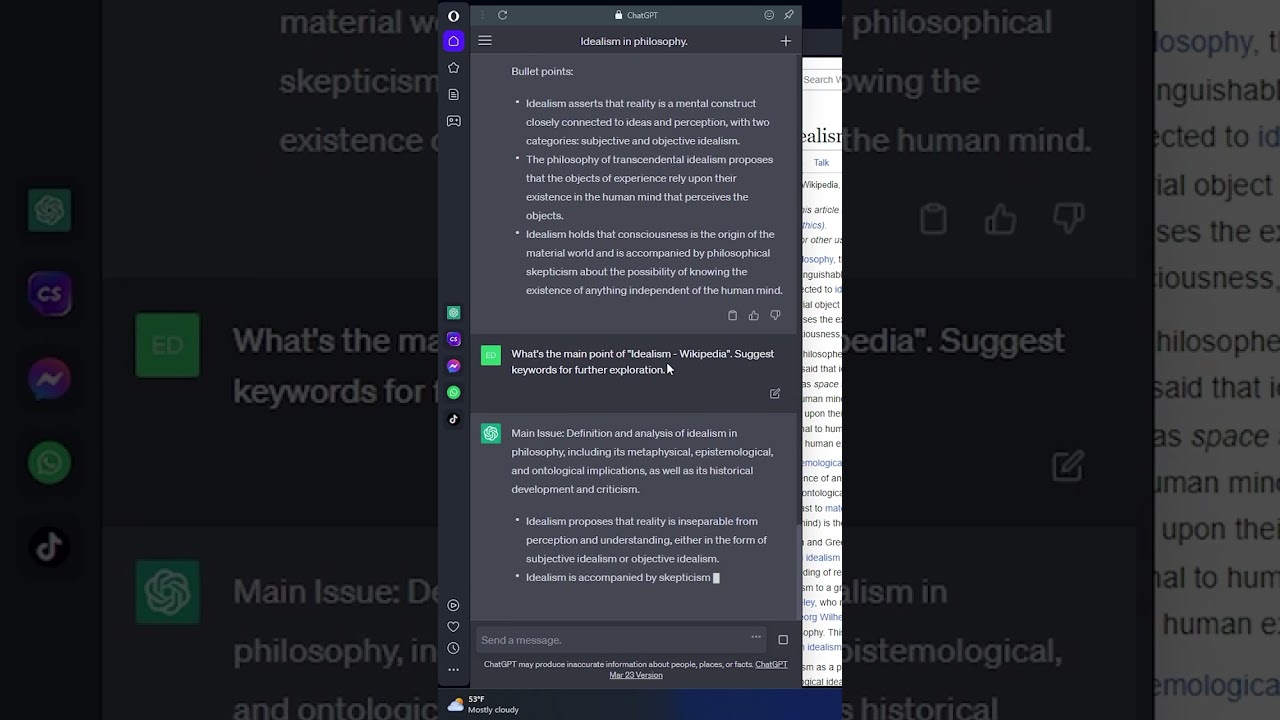Image resolution: width=1280 pixels, height=720 pixels.
Task: Give thumbs down to the first response
Action: [775, 316]
